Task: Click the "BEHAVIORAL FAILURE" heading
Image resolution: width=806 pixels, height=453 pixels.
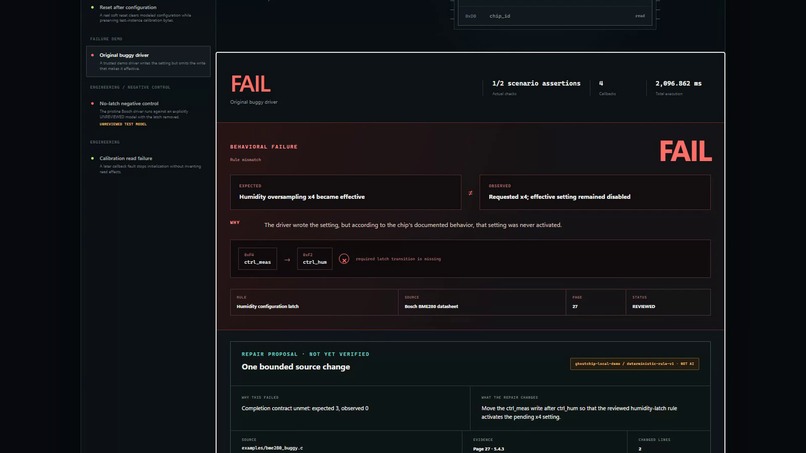Action: tap(264, 147)
